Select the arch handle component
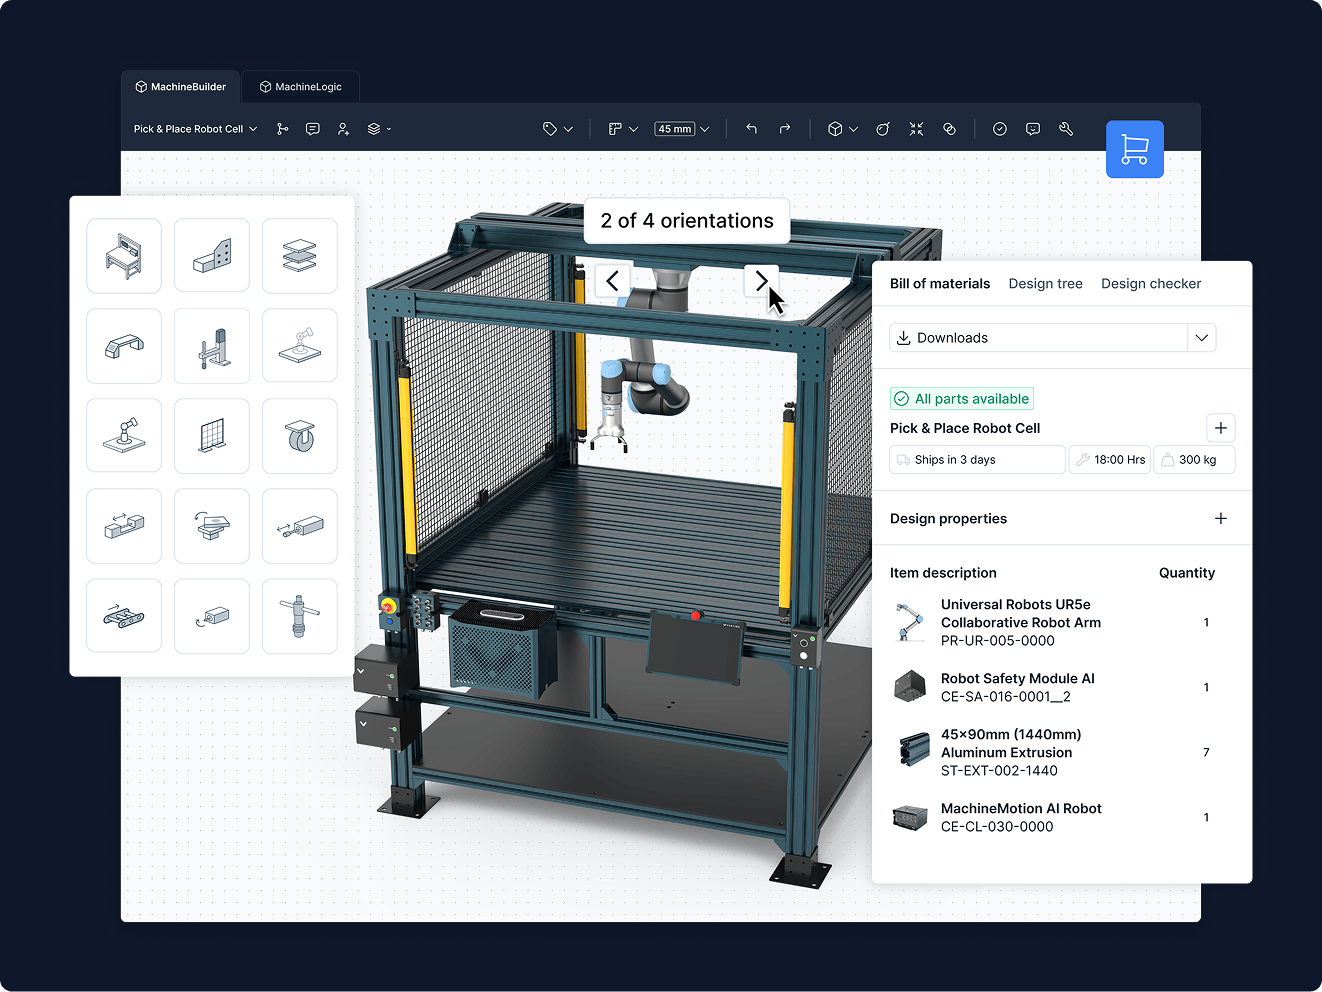The width and height of the screenshot is (1322, 992). 124,346
